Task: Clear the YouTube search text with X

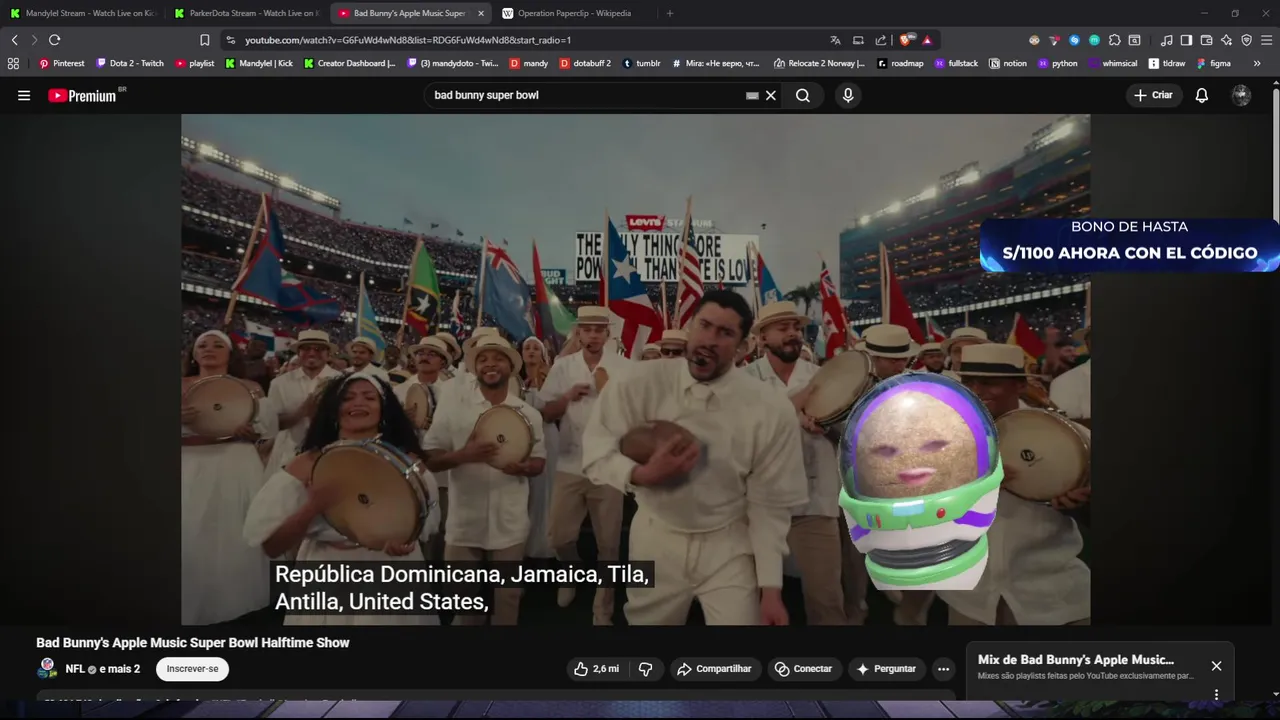Action: (771, 96)
